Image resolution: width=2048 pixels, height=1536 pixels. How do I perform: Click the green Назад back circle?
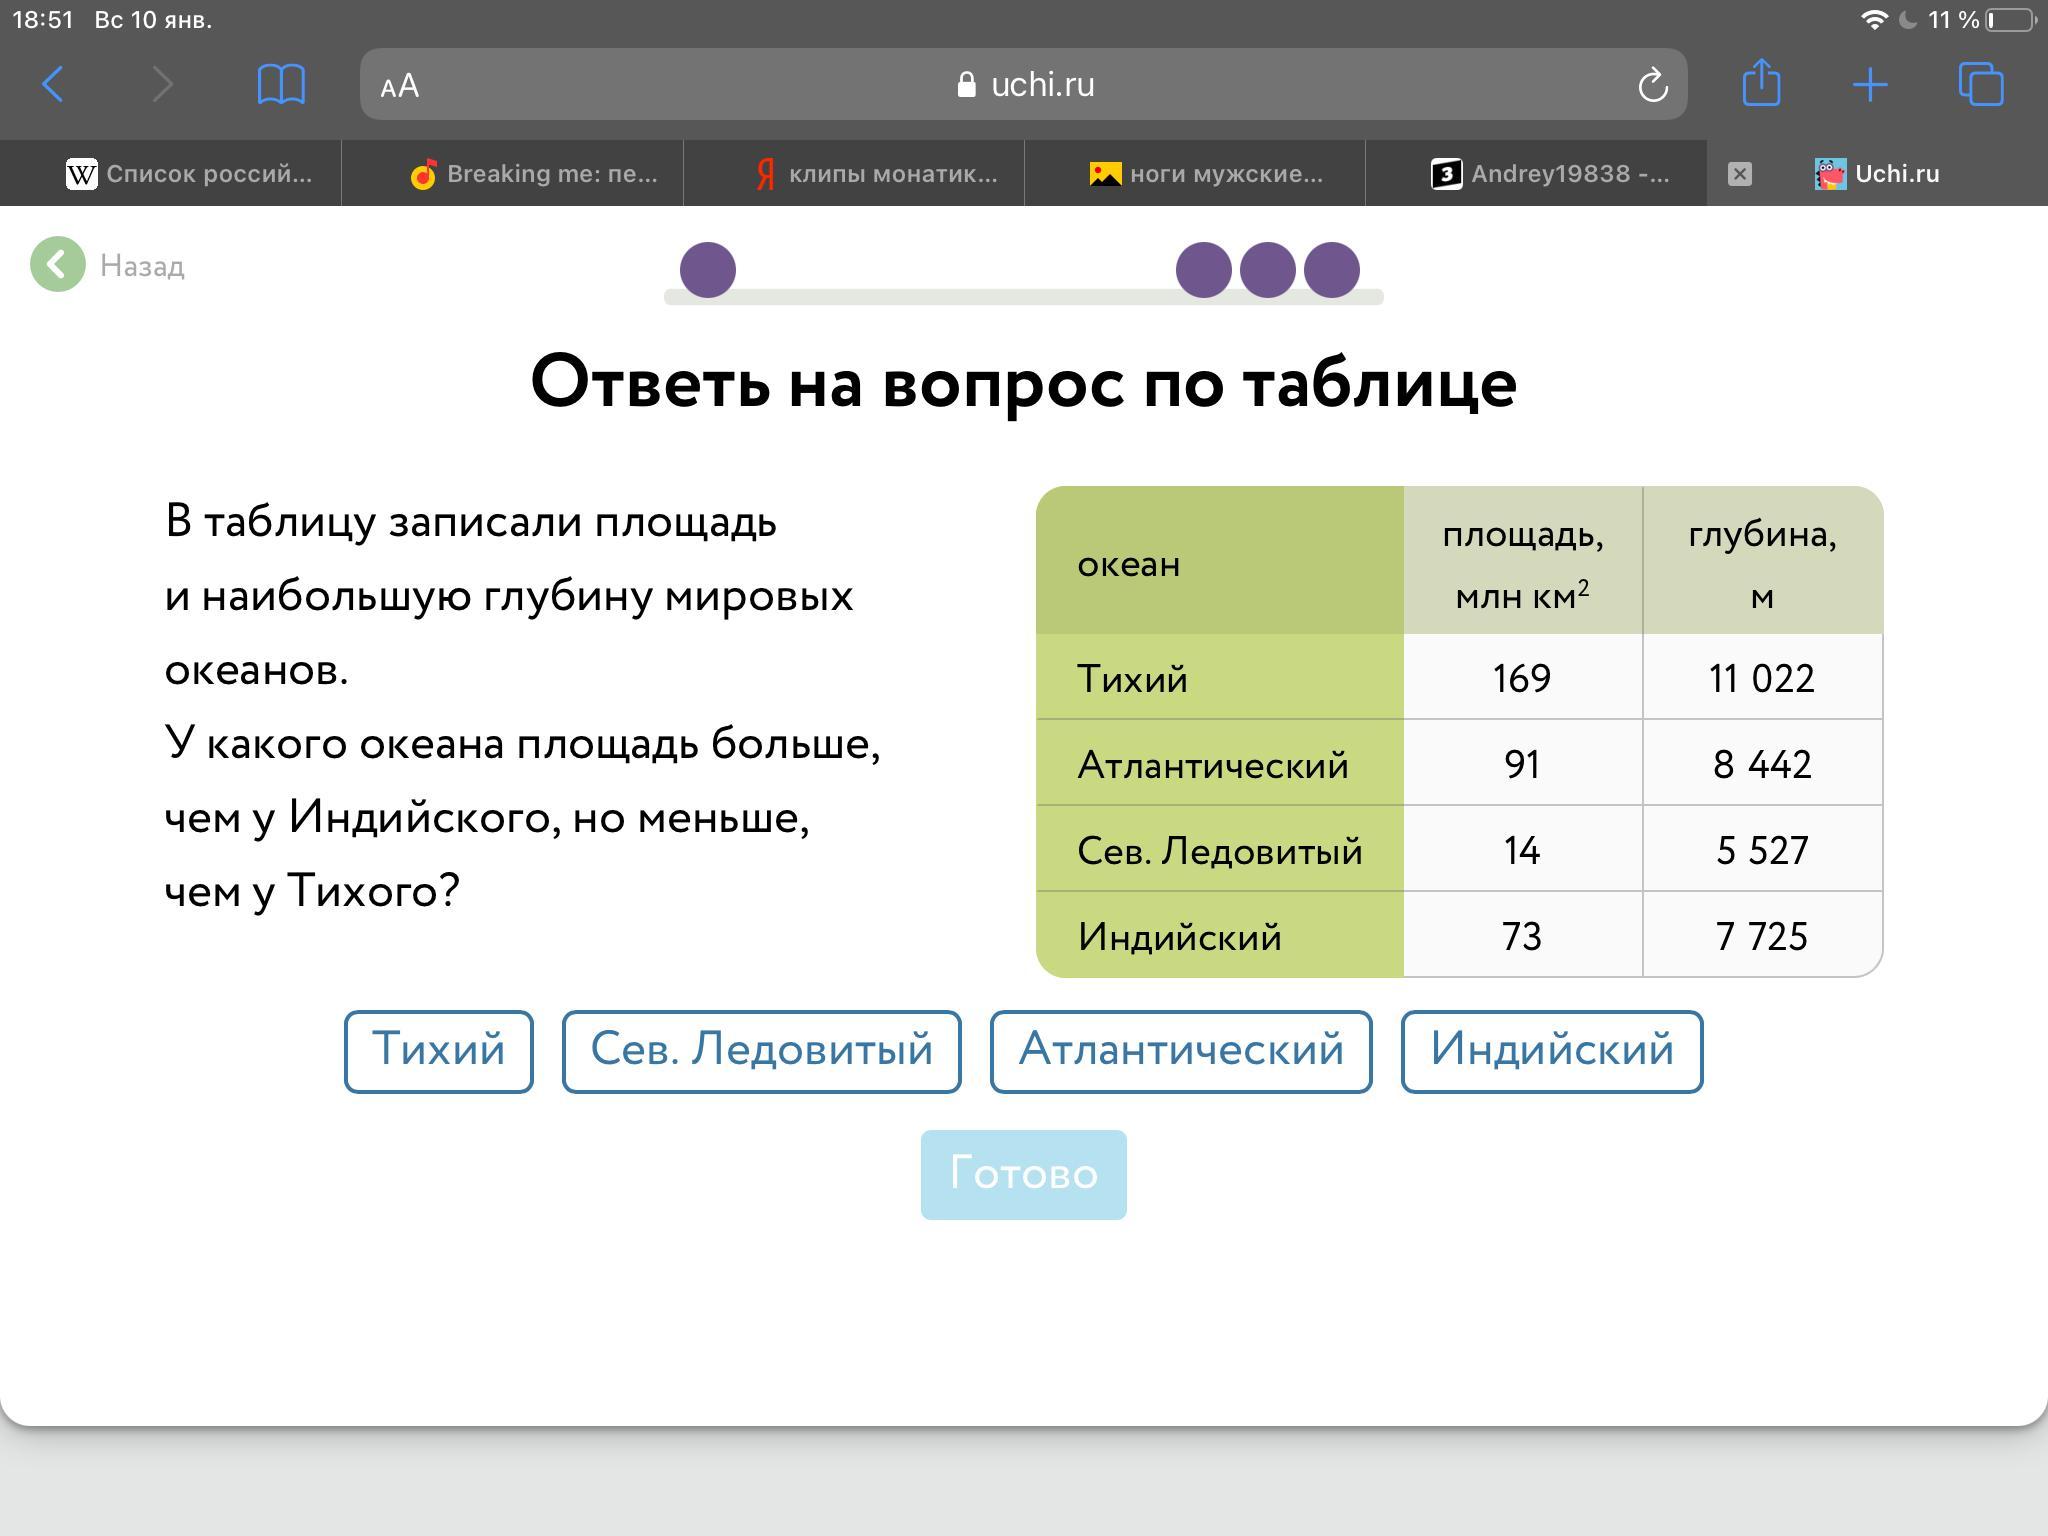tap(58, 265)
